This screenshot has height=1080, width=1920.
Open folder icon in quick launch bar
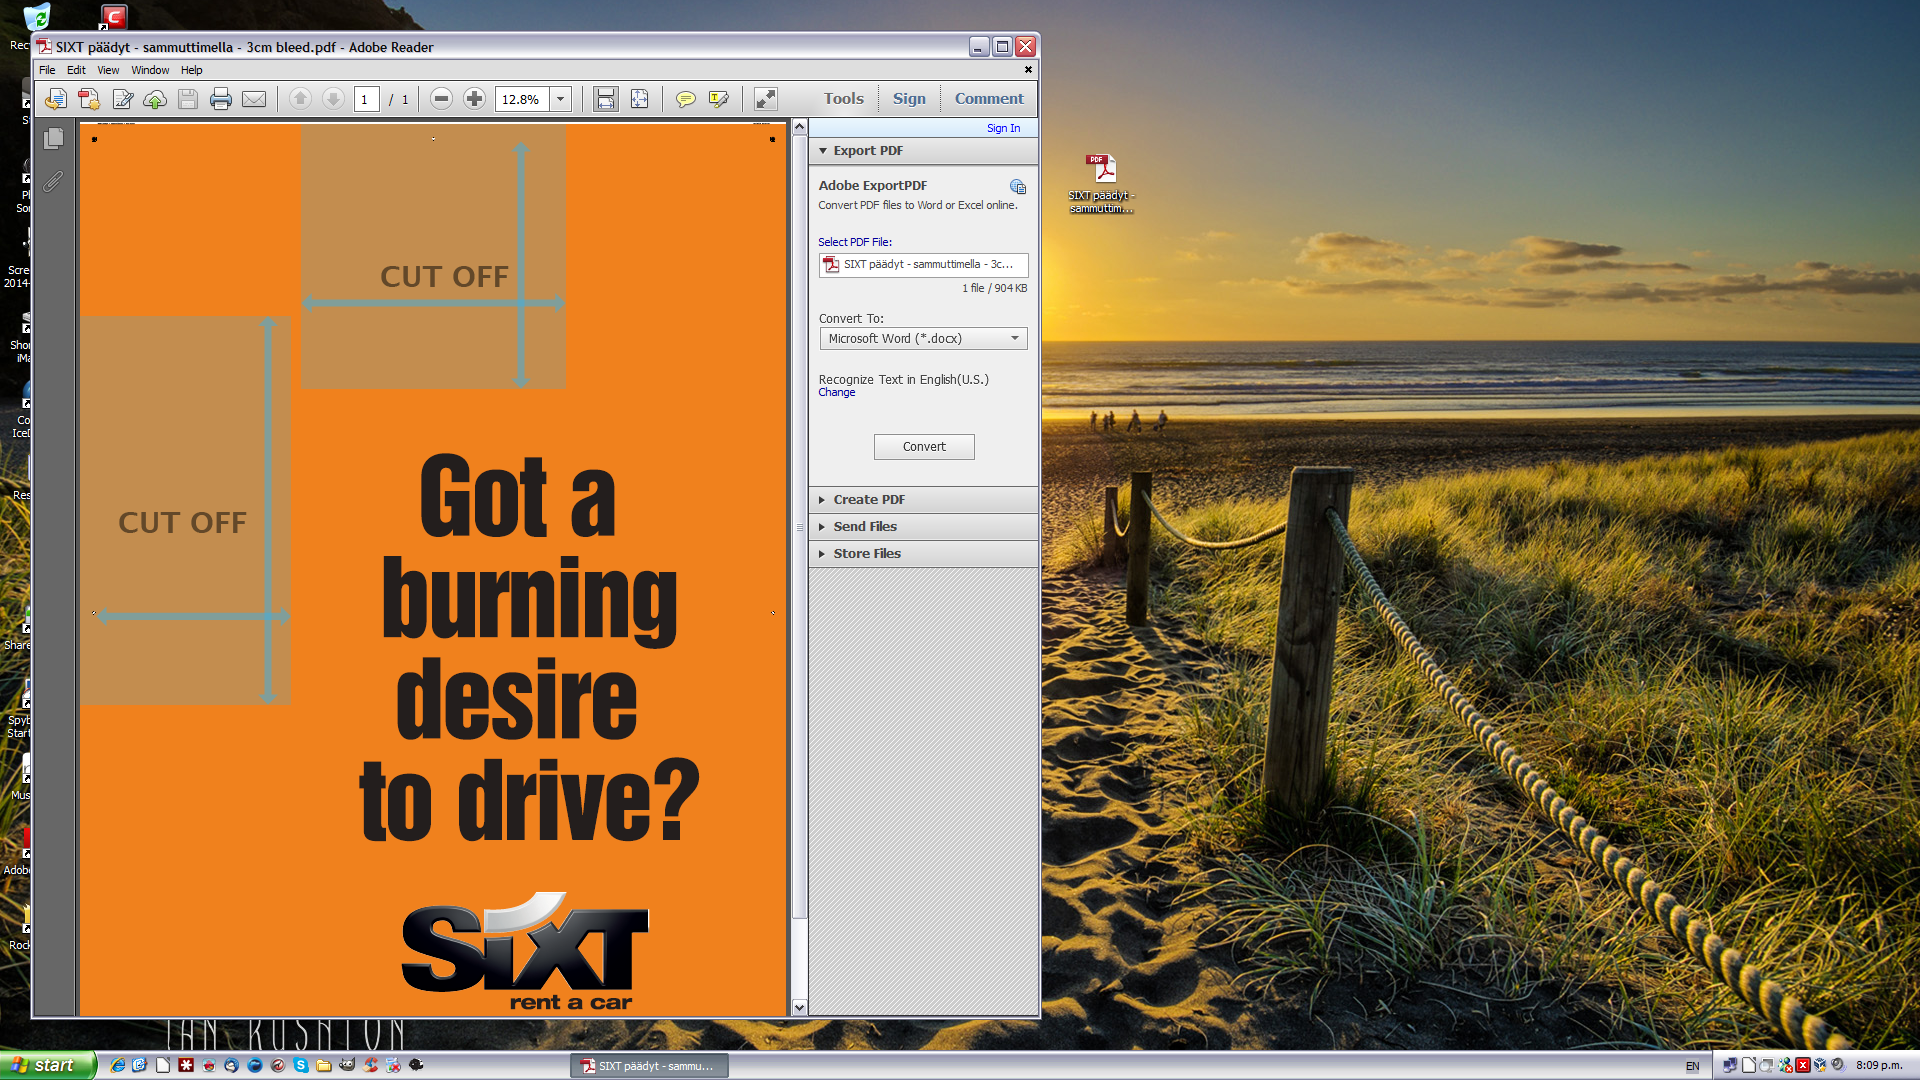click(x=324, y=1066)
